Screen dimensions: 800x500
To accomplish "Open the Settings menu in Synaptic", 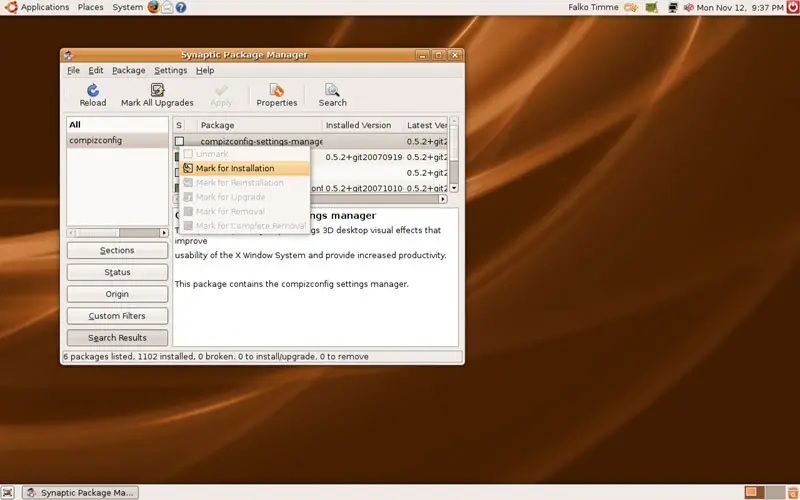I will pyautogui.click(x=170, y=71).
